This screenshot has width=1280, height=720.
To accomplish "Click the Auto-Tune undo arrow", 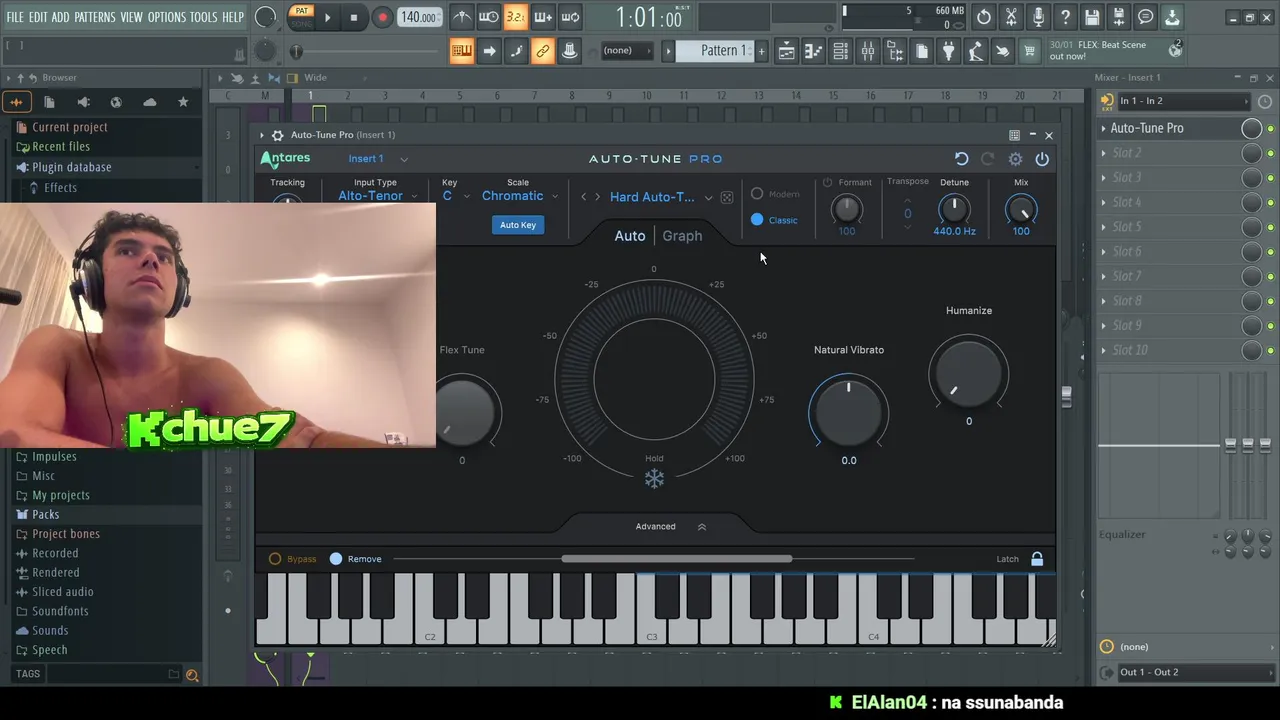I will tap(961, 159).
